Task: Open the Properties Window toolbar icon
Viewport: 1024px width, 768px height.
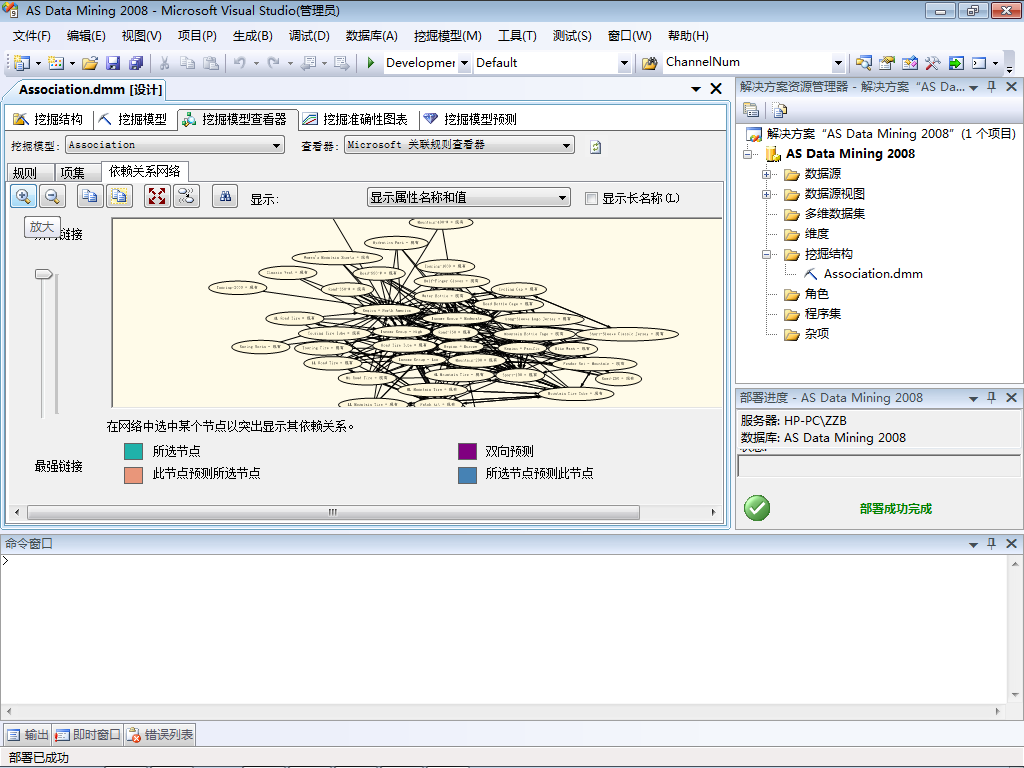Action: 886,63
